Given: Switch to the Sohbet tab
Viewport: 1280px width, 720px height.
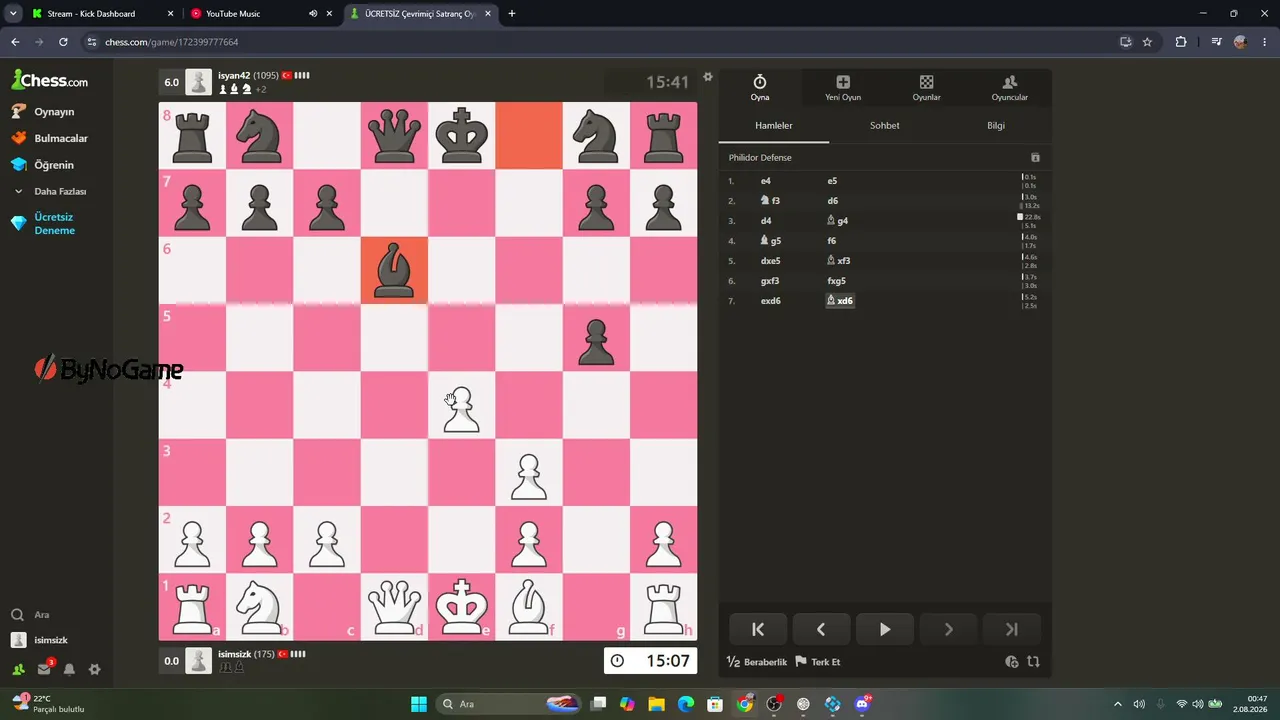Looking at the screenshot, I should click(885, 126).
